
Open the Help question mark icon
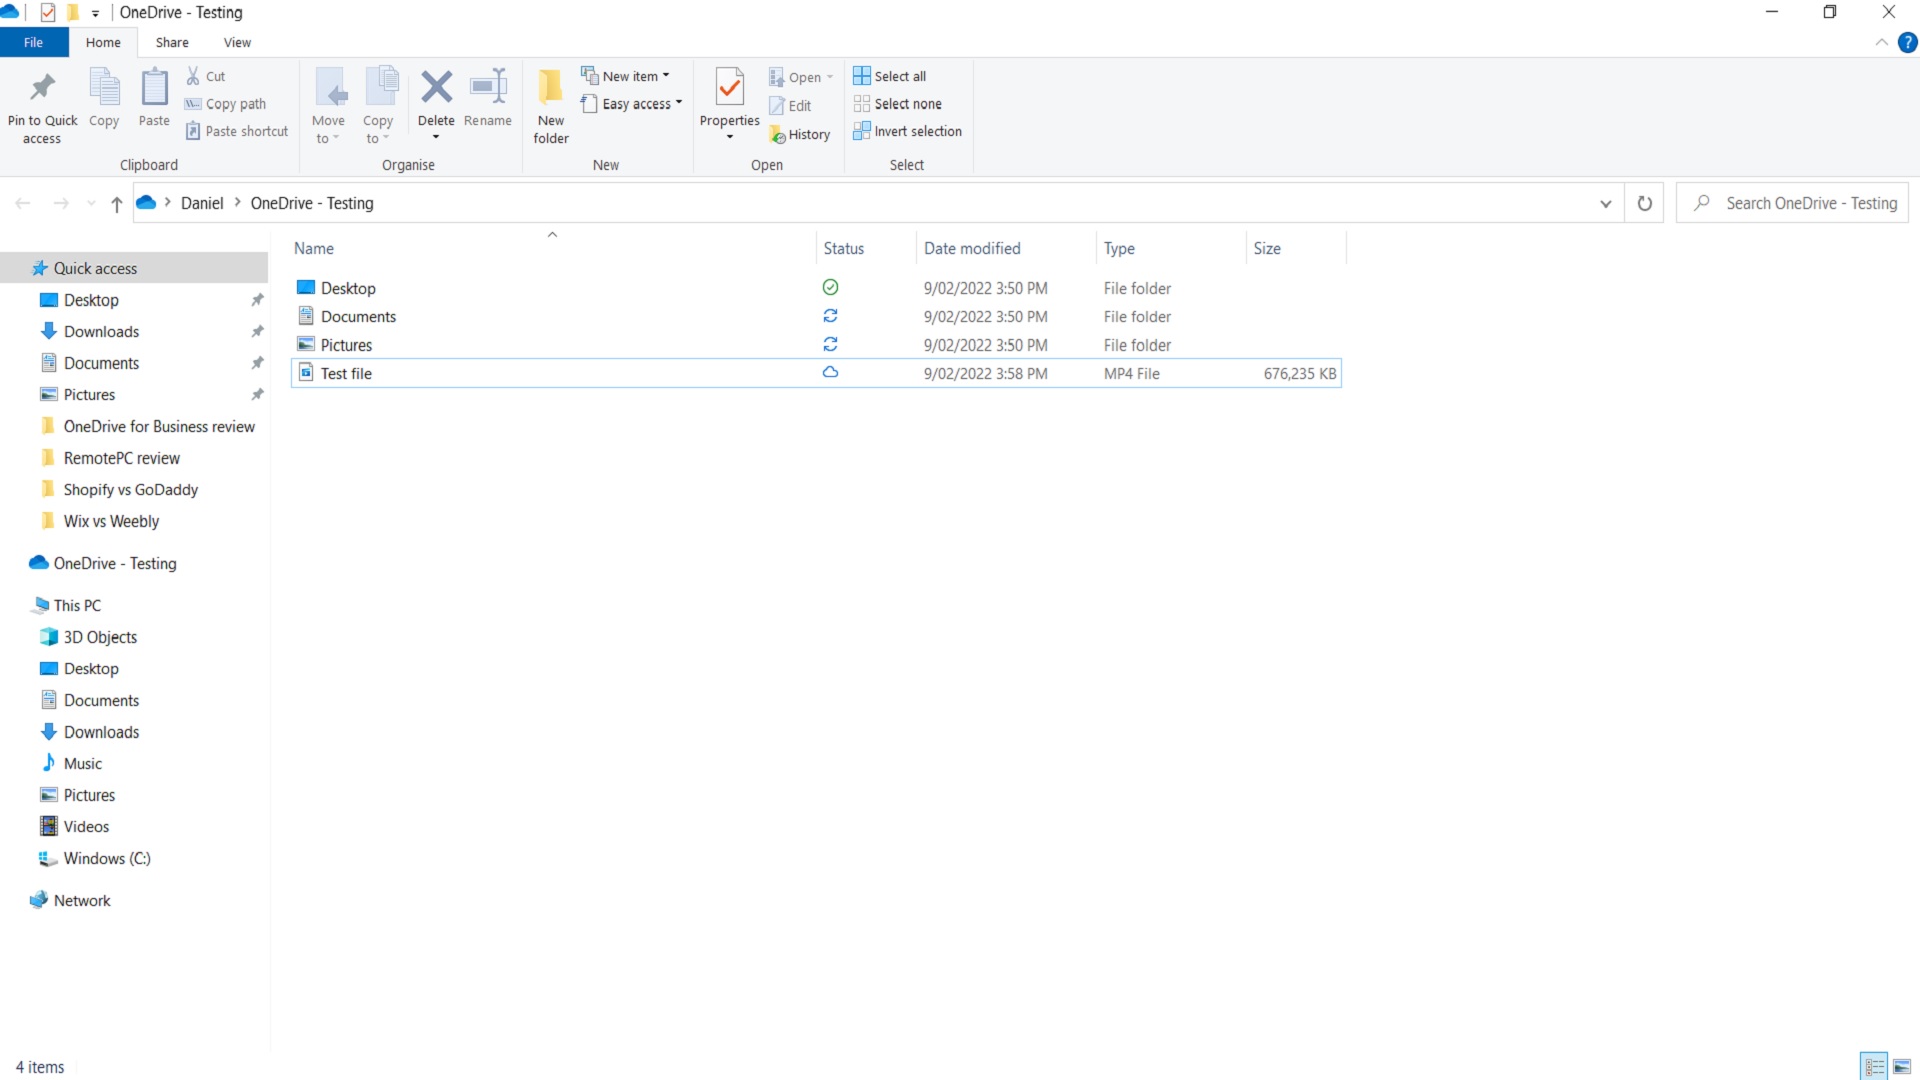(1907, 43)
